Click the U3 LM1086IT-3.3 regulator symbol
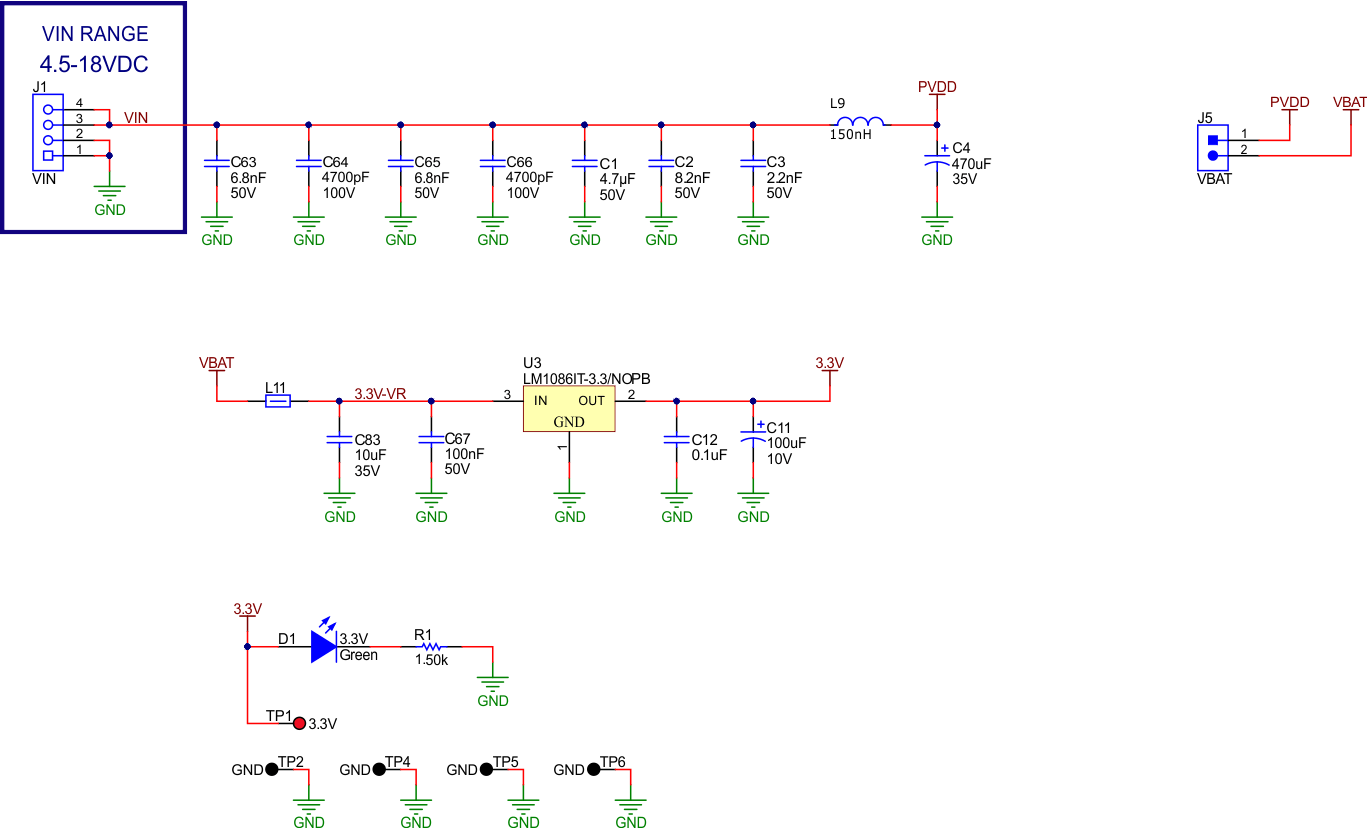The height and width of the screenshot is (828, 1367). pyautogui.click(x=568, y=410)
